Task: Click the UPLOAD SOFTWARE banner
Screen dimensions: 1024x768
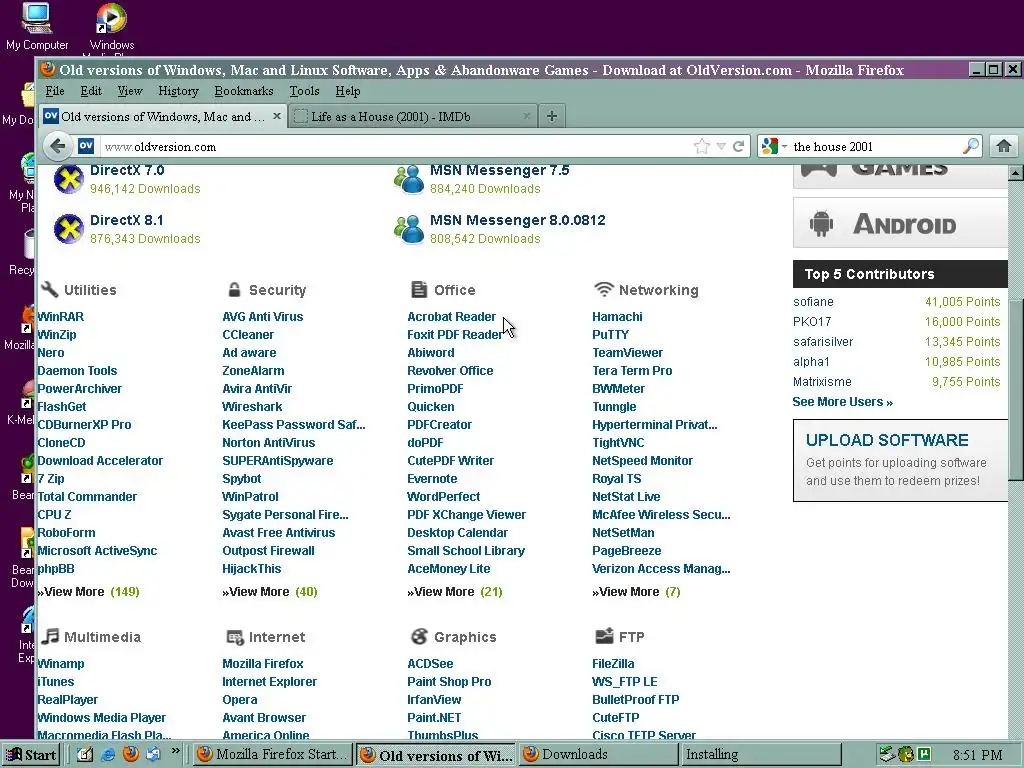Action: click(900, 460)
